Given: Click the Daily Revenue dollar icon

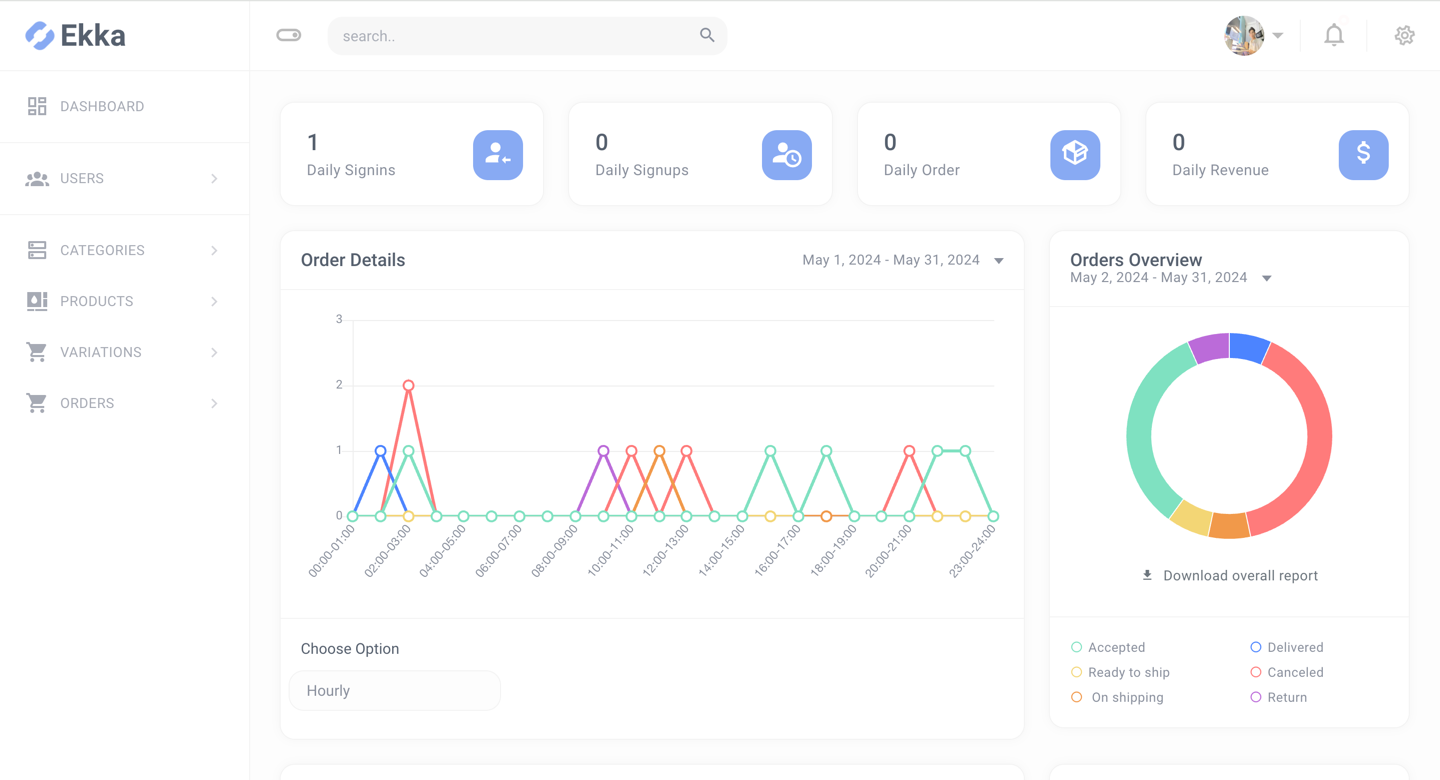Looking at the screenshot, I should pyautogui.click(x=1363, y=155).
